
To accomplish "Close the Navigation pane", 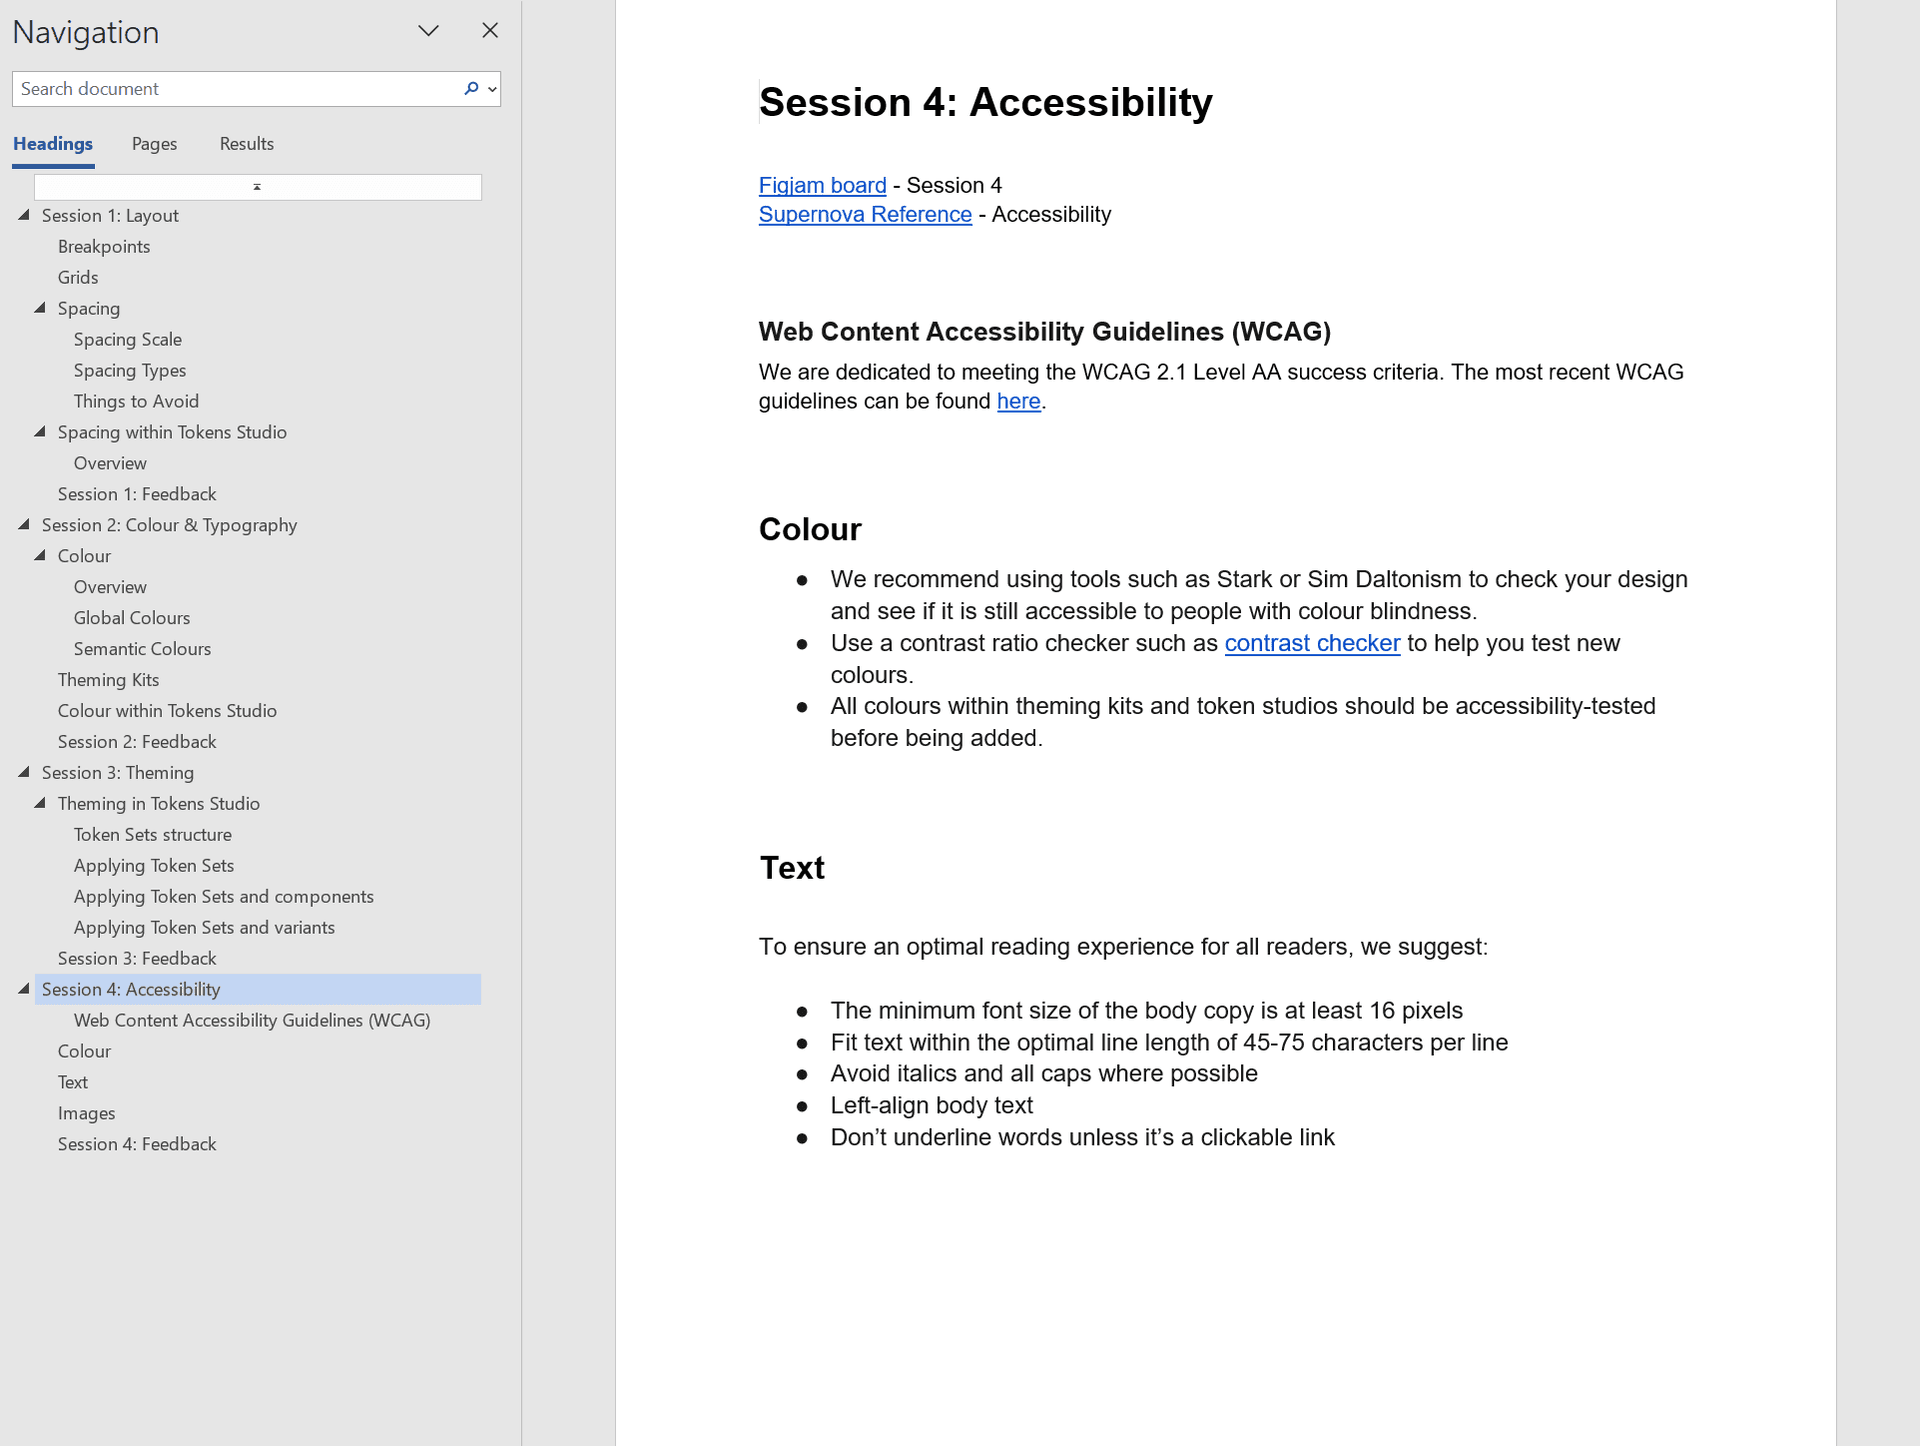I will pyautogui.click(x=490, y=31).
